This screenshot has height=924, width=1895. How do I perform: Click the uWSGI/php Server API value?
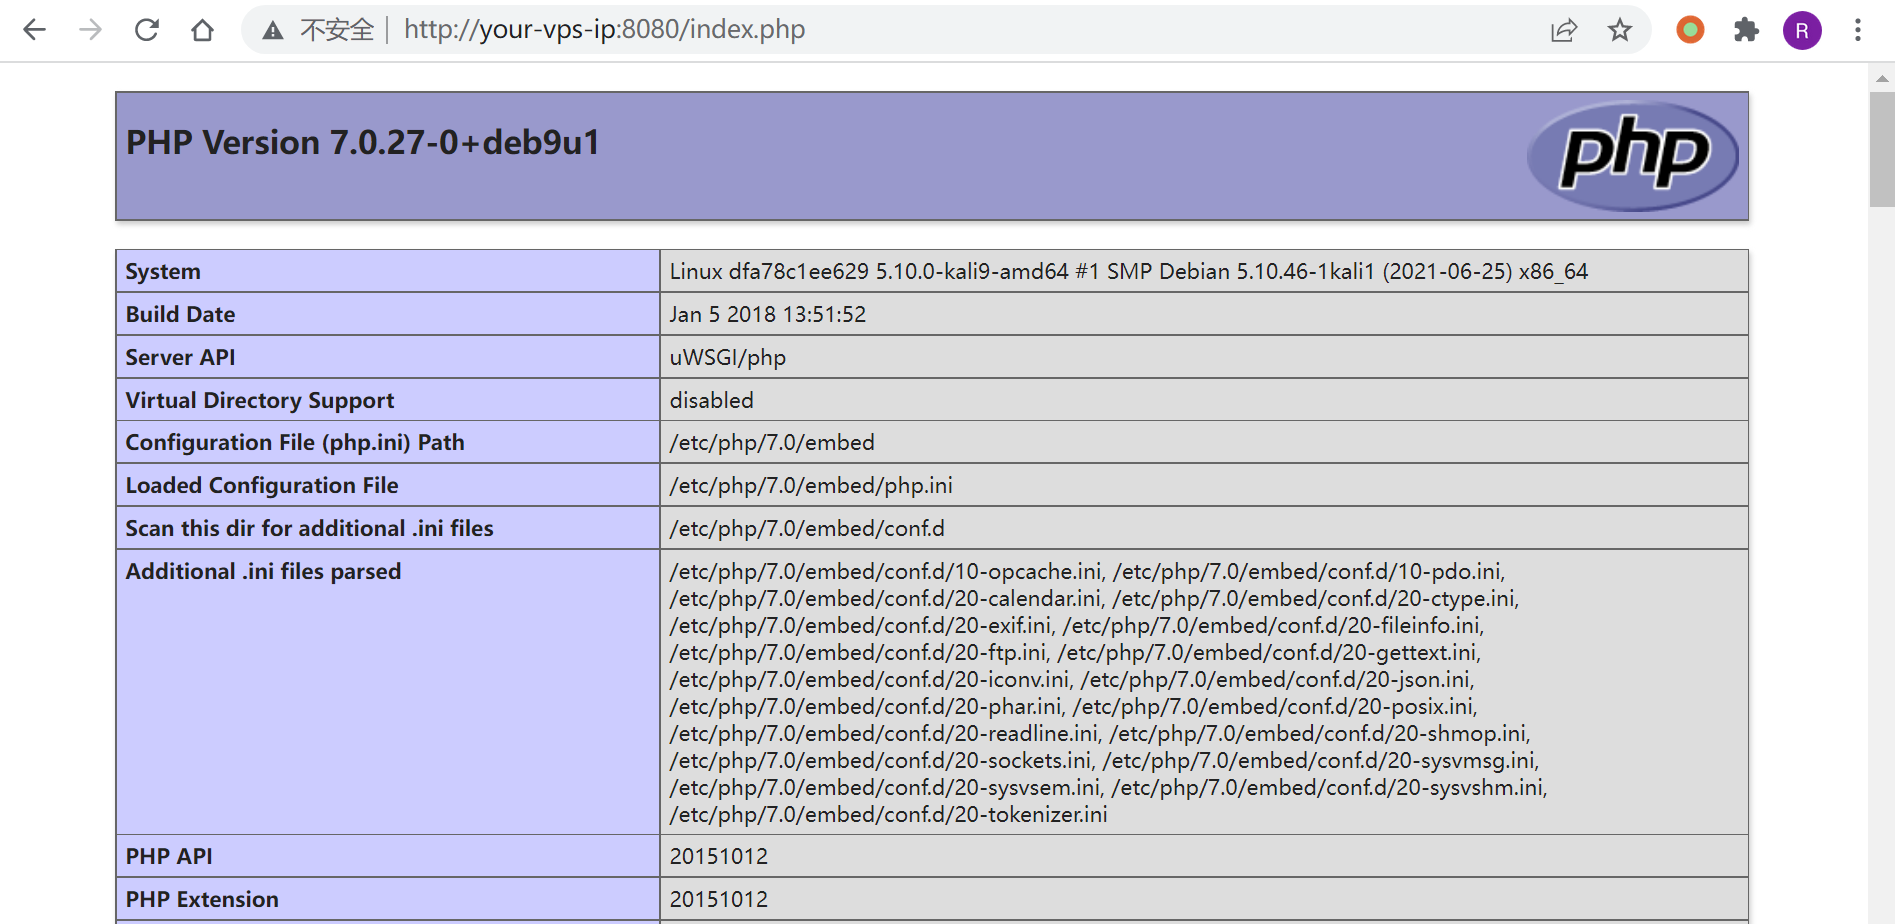(727, 357)
